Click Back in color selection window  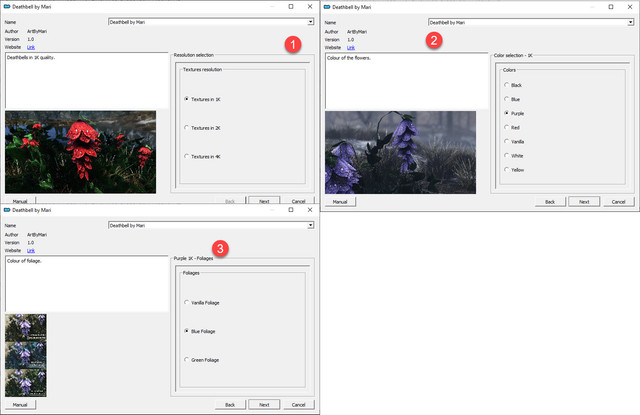point(550,202)
